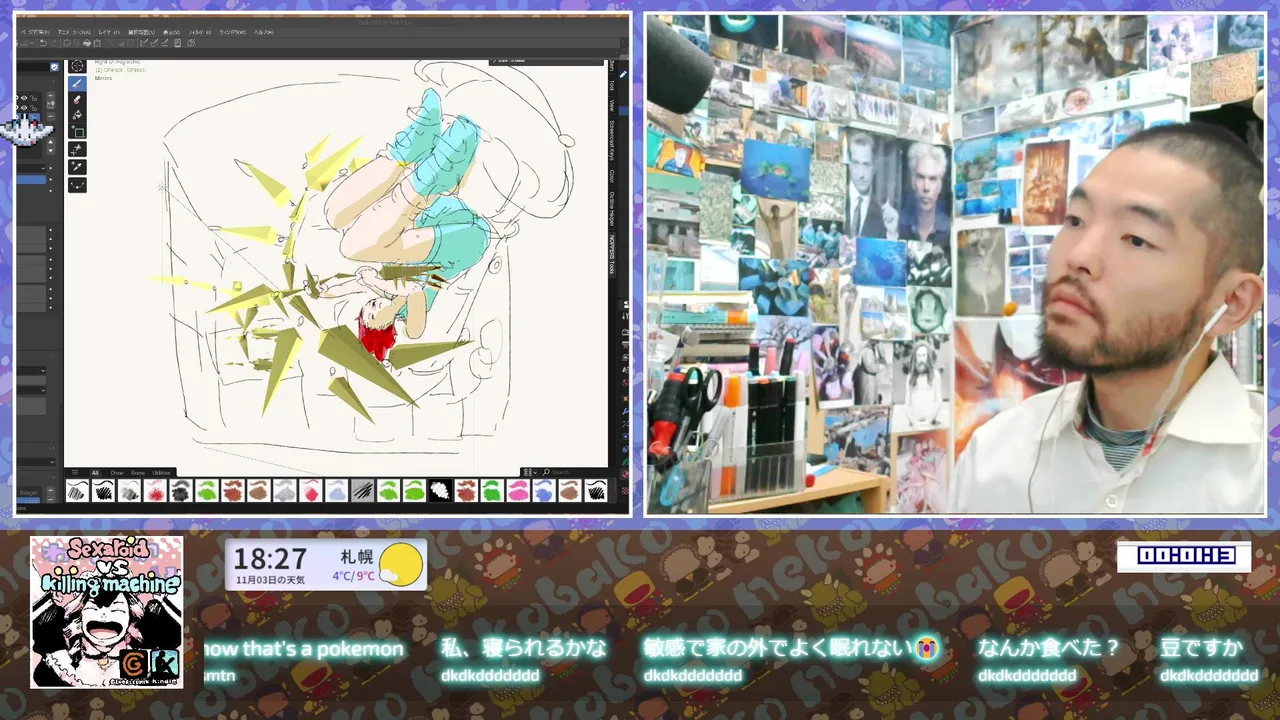
Task: Click the transform icon in command bar
Action: [97, 43]
